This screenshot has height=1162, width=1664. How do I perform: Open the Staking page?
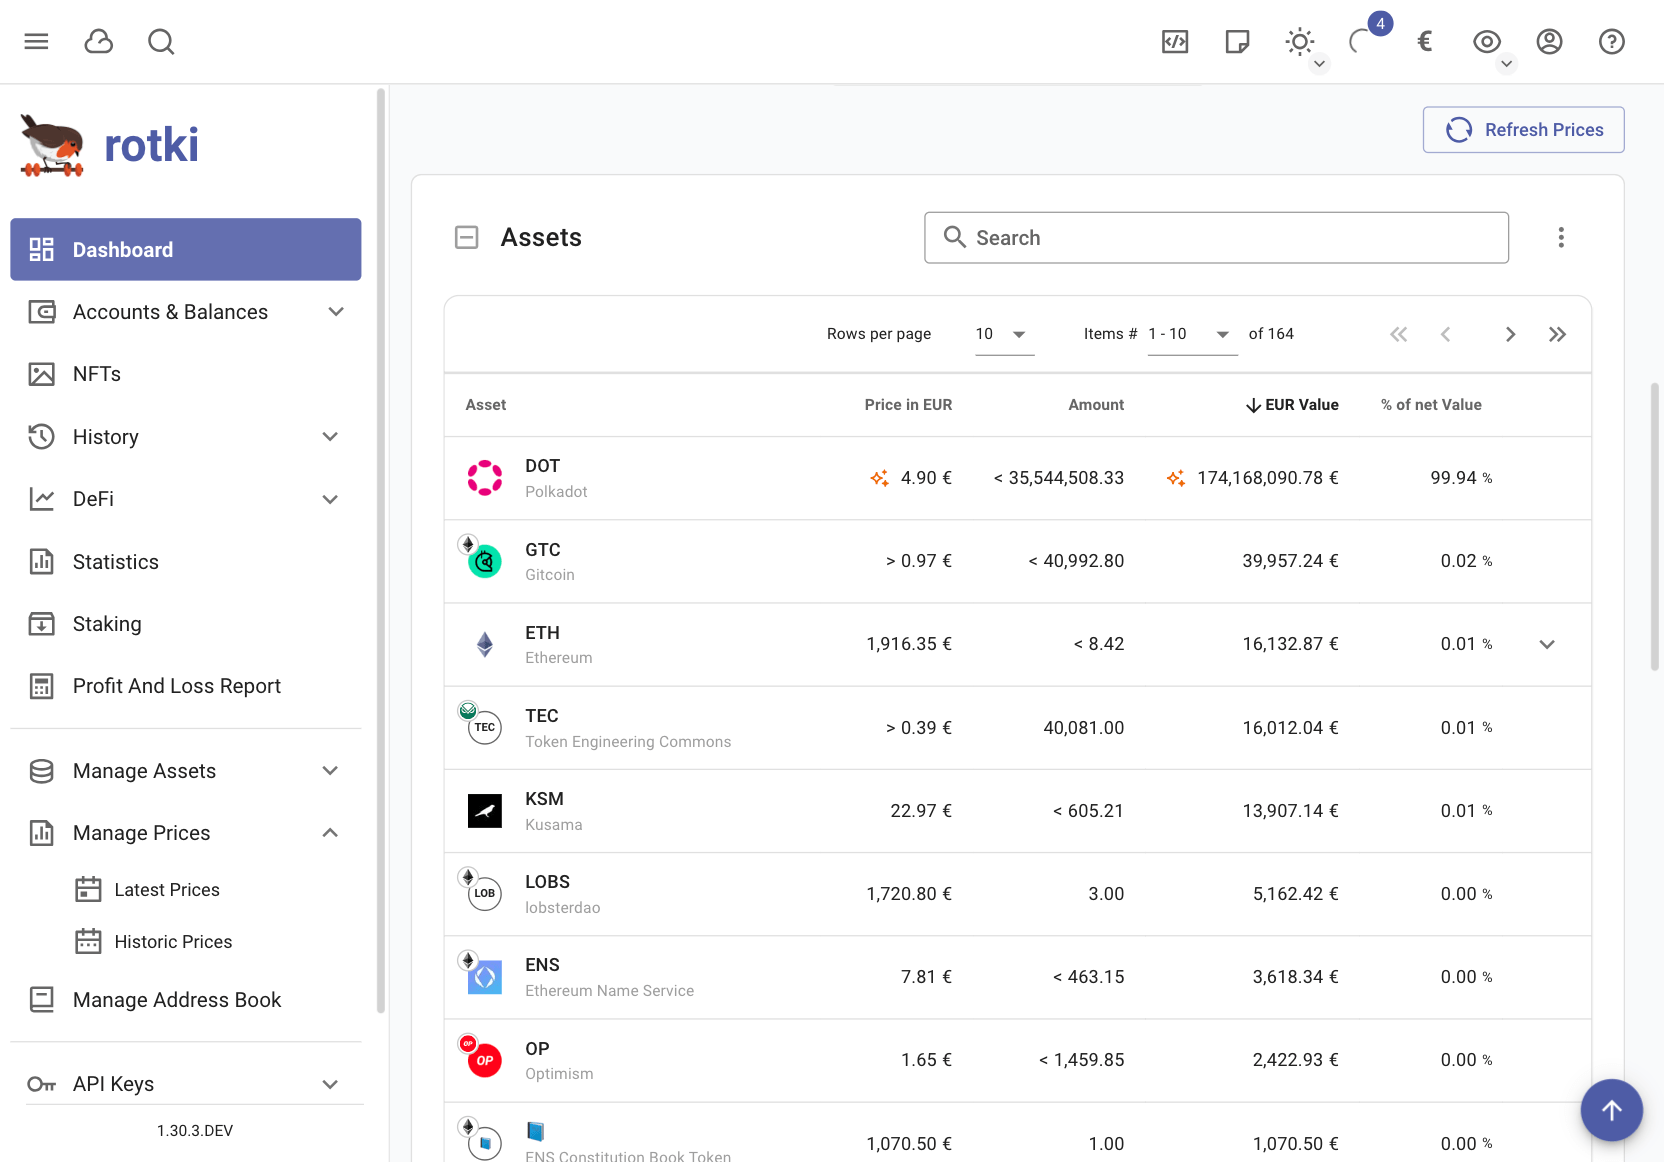pyautogui.click(x=186, y=624)
